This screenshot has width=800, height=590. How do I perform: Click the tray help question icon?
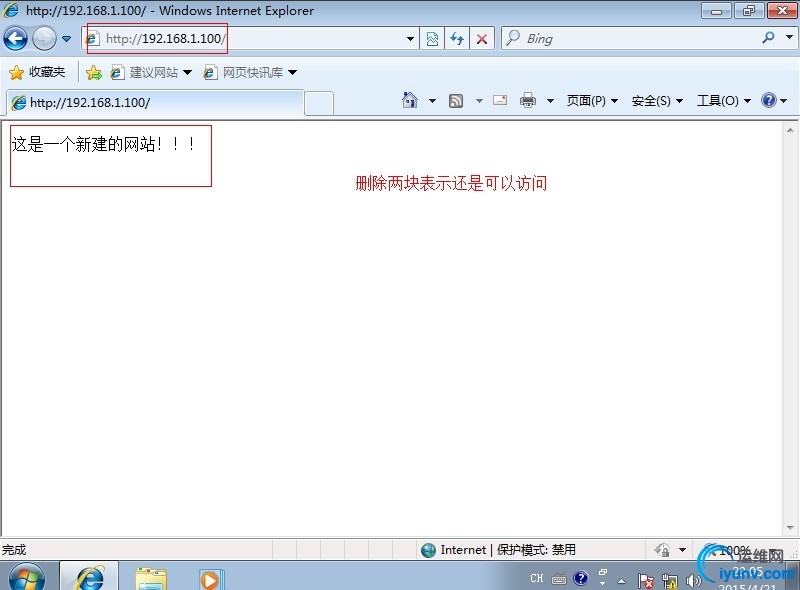point(580,578)
